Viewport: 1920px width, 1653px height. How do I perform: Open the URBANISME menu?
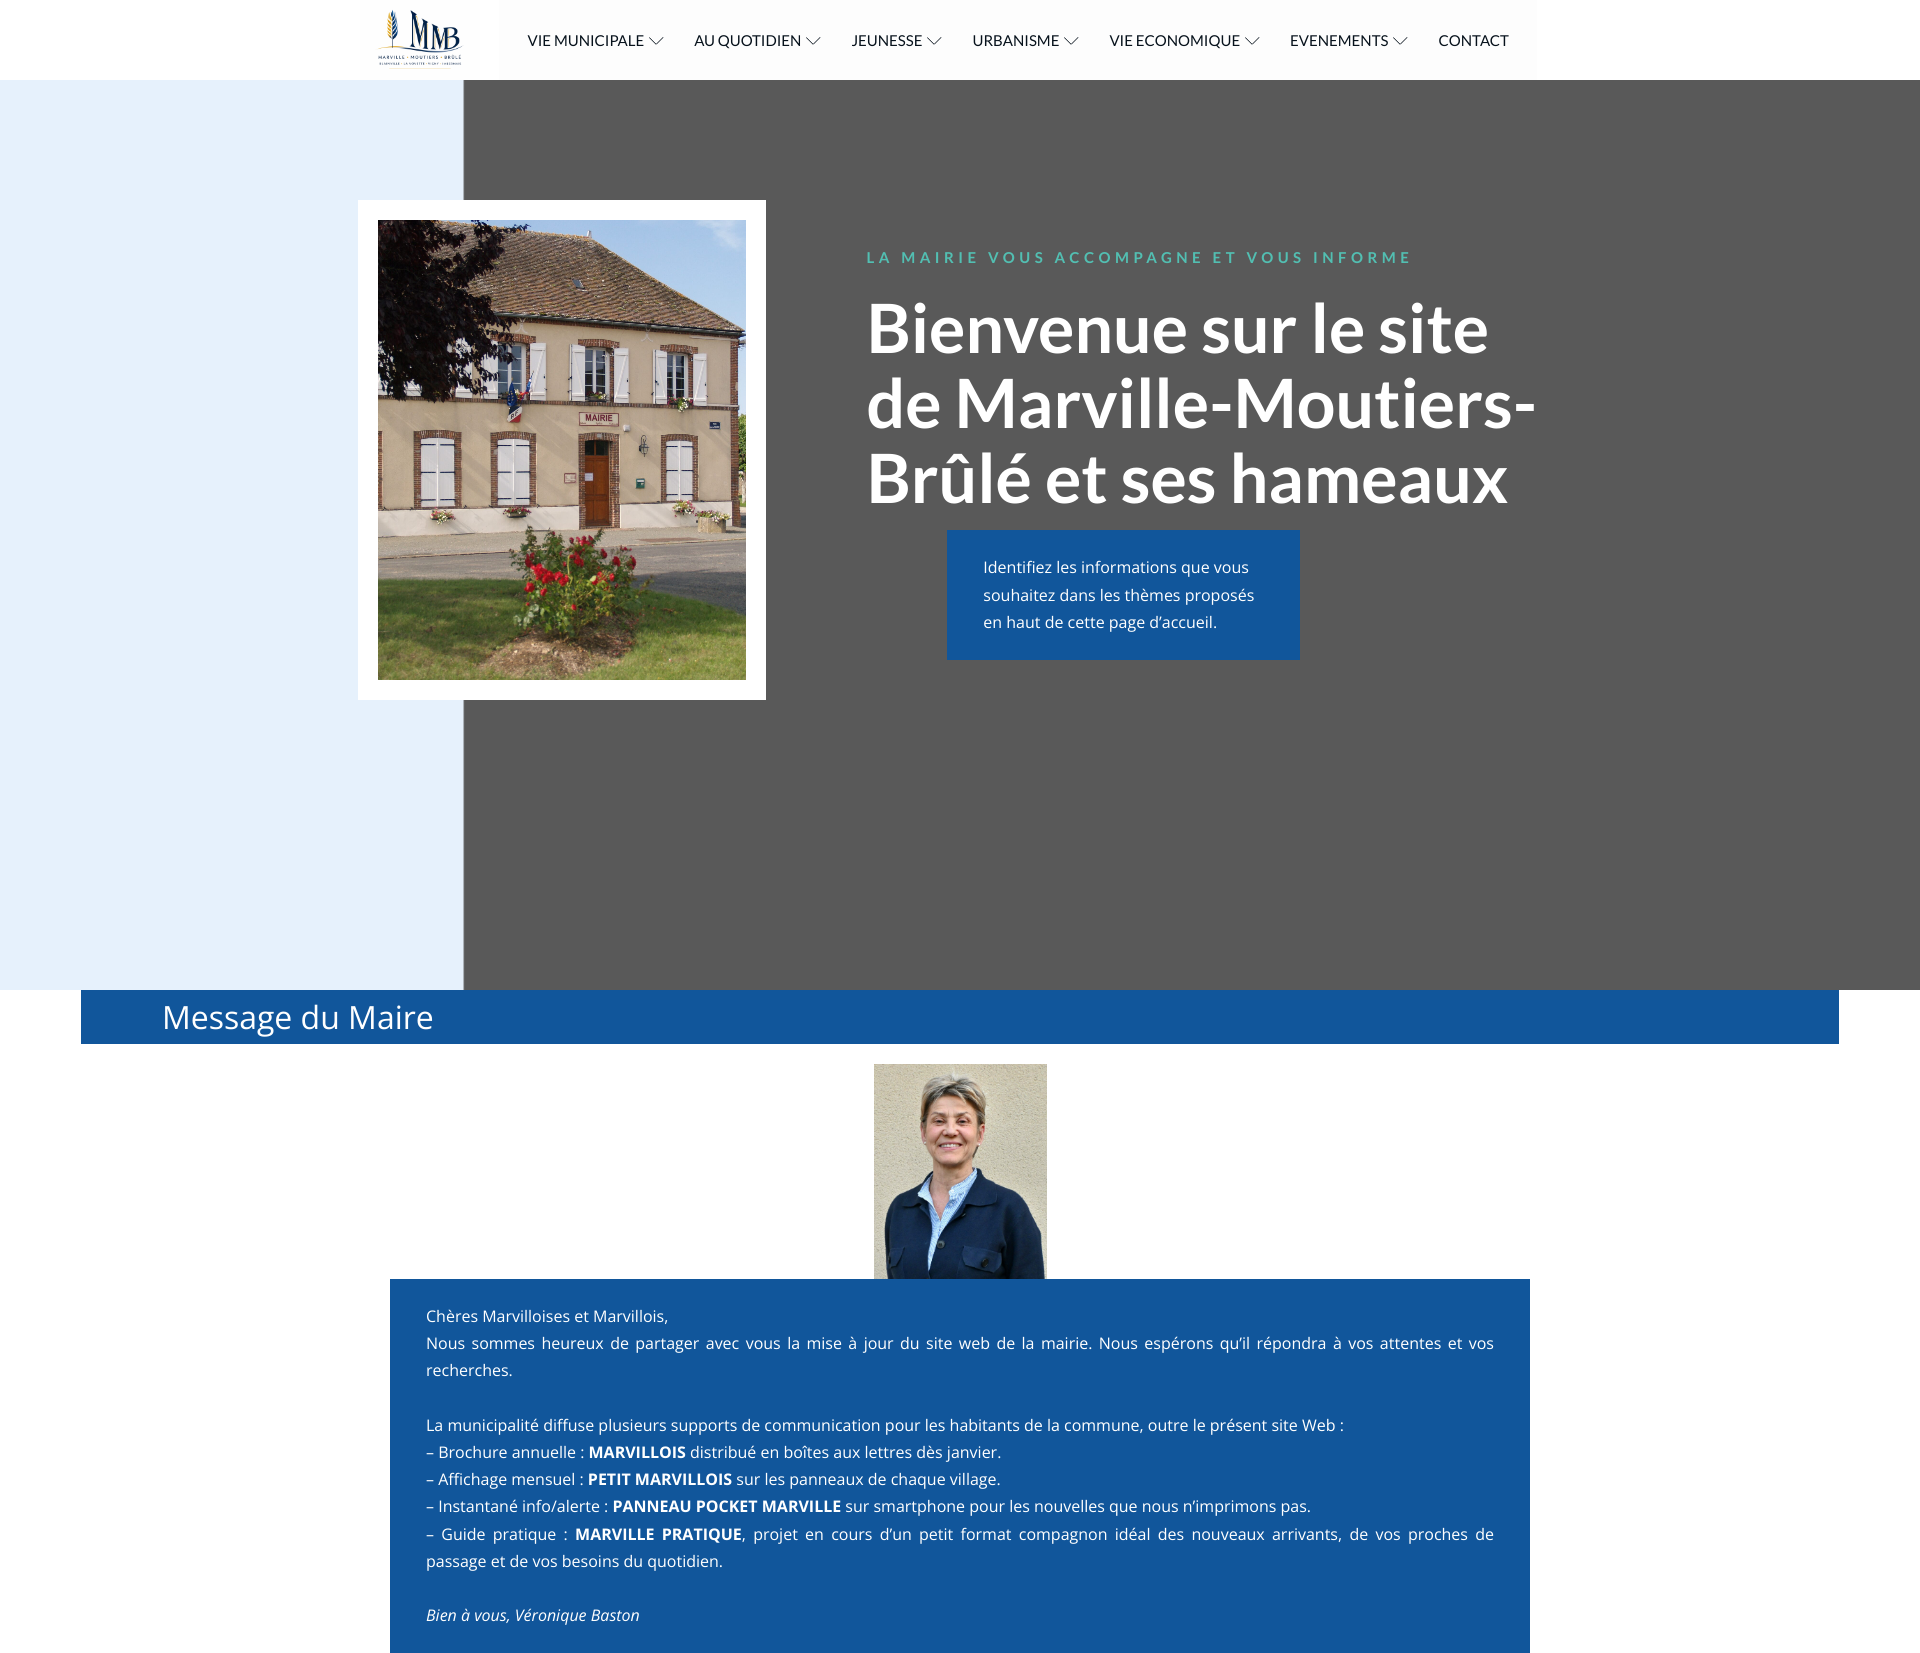[x=1025, y=40]
